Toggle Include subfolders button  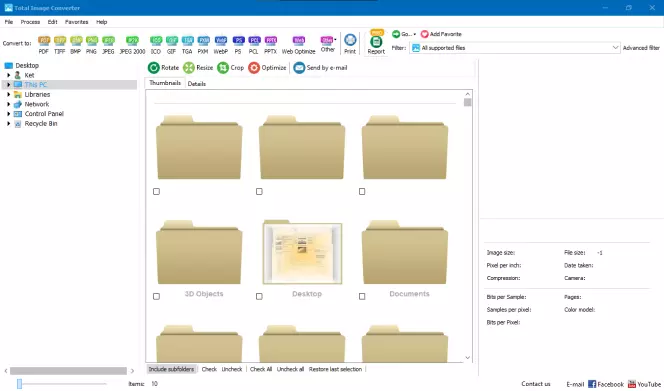tap(171, 369)
